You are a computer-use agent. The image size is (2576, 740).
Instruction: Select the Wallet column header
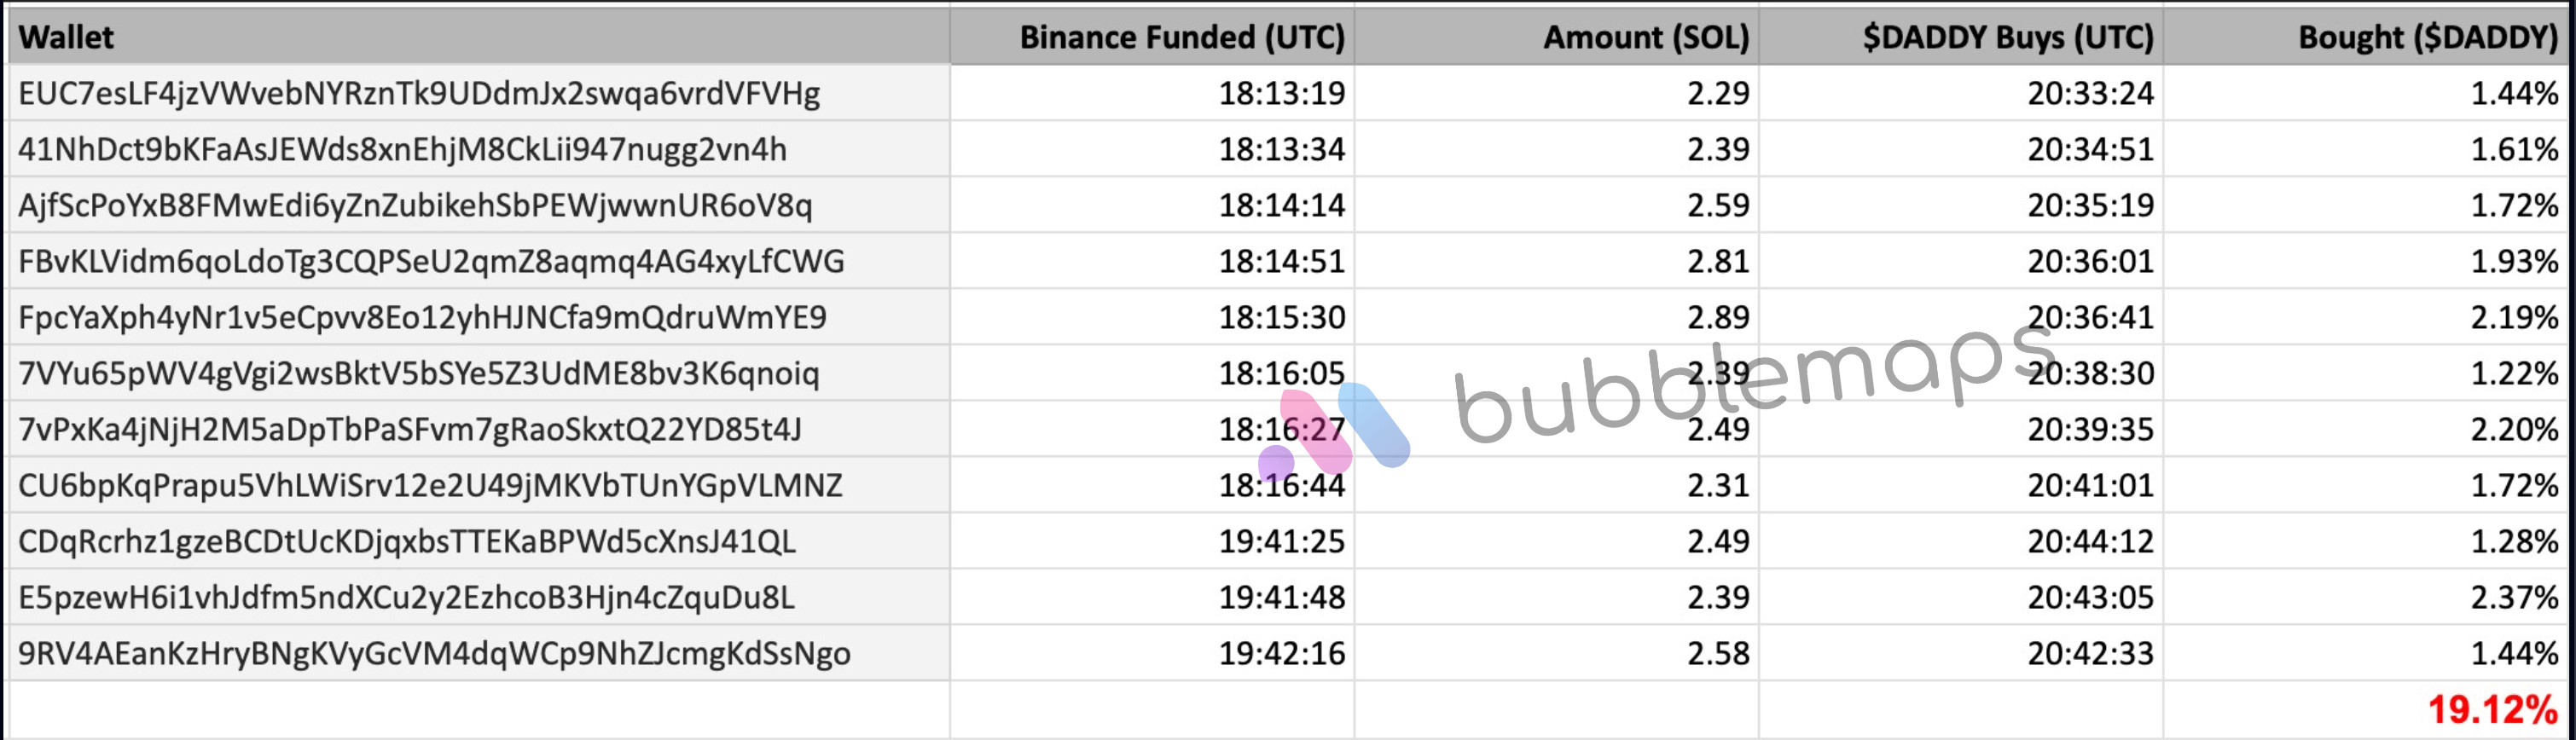click(x=66, y=37)
